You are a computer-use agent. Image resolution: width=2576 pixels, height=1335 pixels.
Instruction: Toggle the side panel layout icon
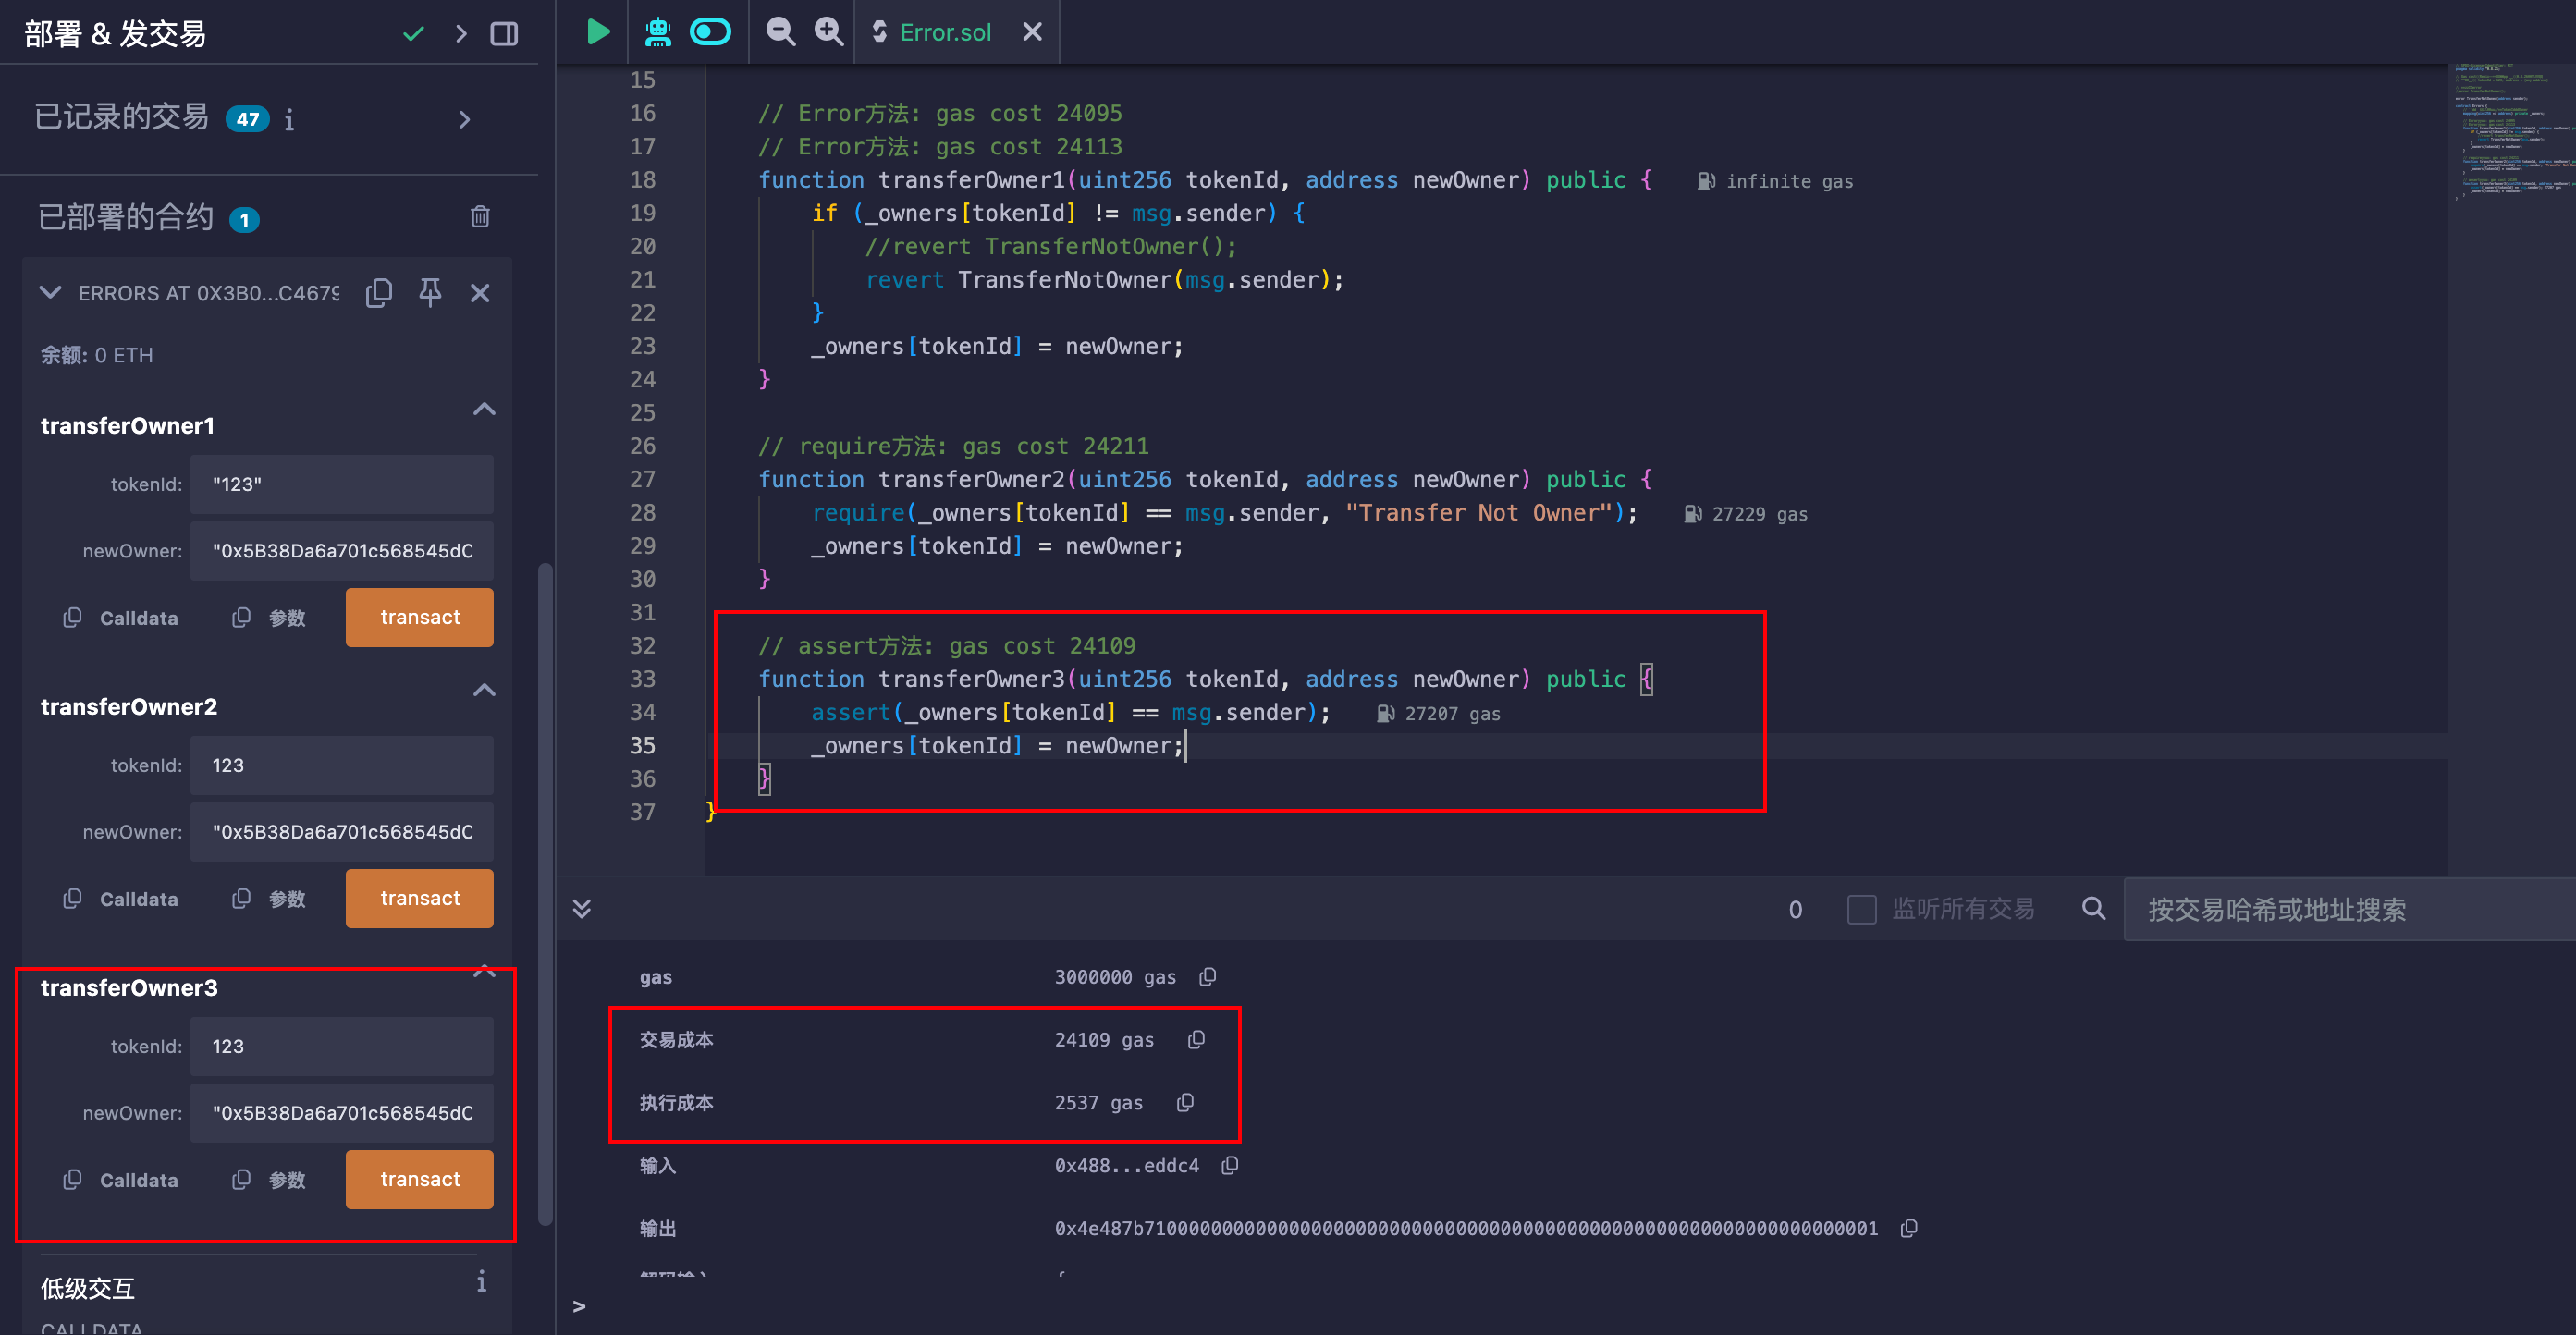click(x=504, y=34)
